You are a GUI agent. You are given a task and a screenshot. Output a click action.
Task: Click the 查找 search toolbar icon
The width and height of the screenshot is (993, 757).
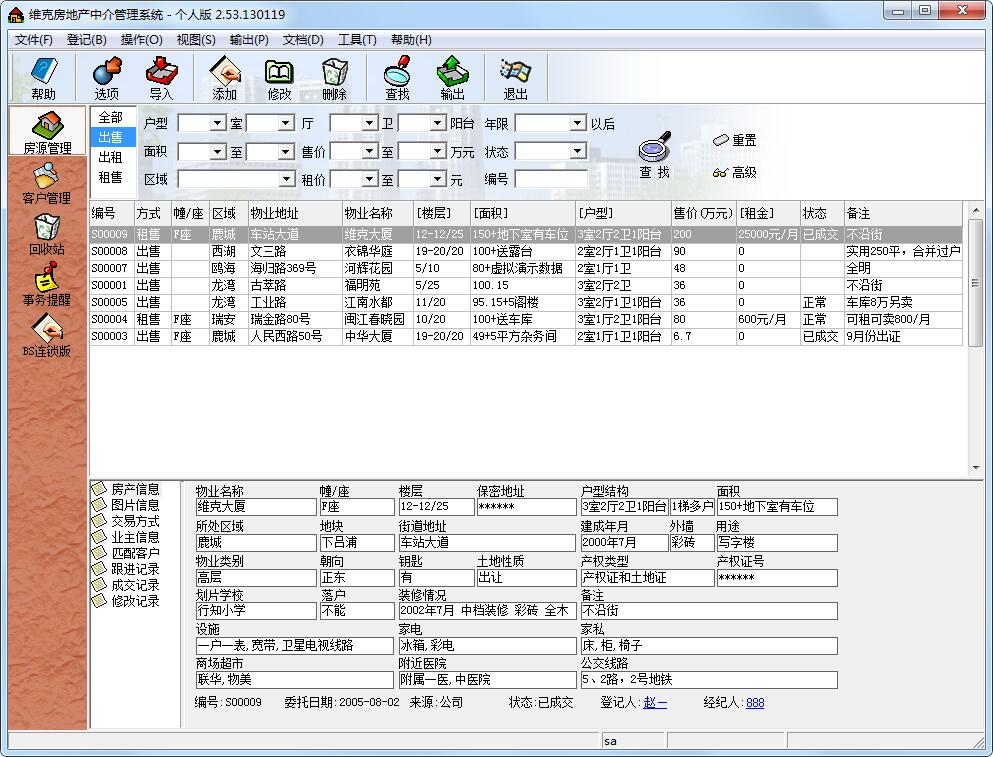397,78
